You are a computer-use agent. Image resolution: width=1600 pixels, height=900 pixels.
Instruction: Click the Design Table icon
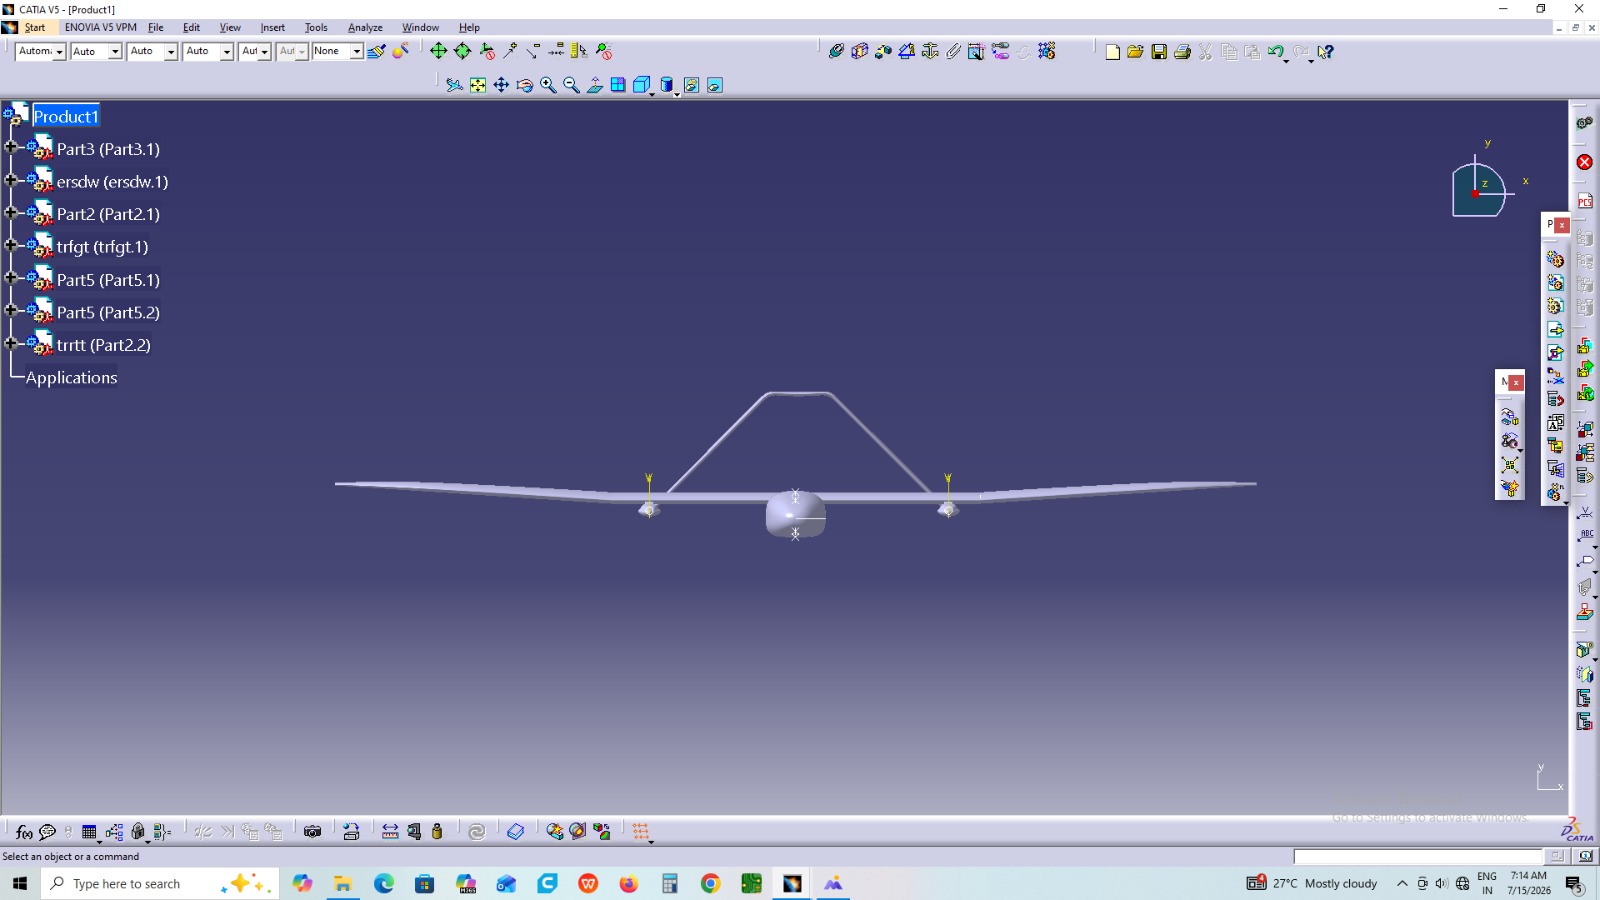click(89, 832)
